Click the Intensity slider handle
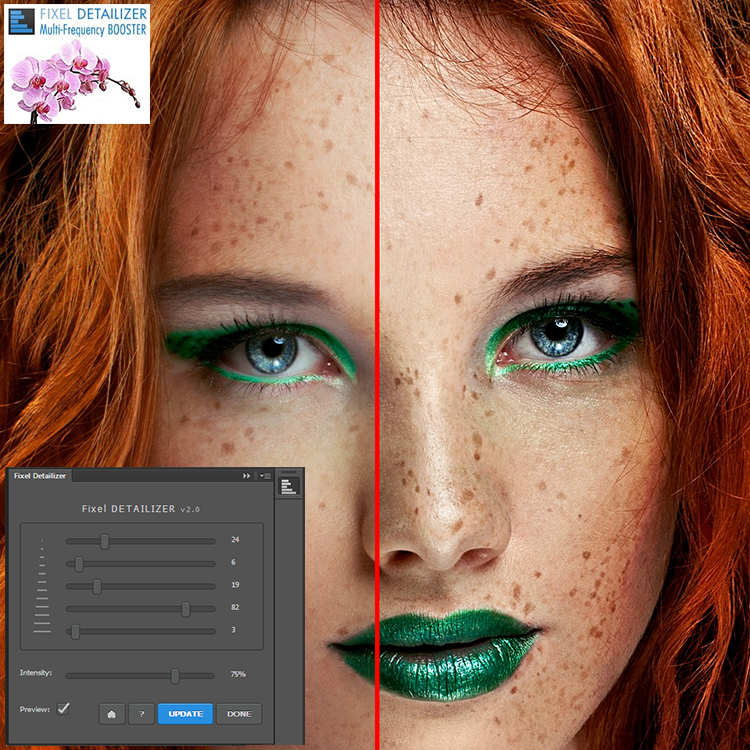This screenshot has width=750, height=750. click(175, 675)
